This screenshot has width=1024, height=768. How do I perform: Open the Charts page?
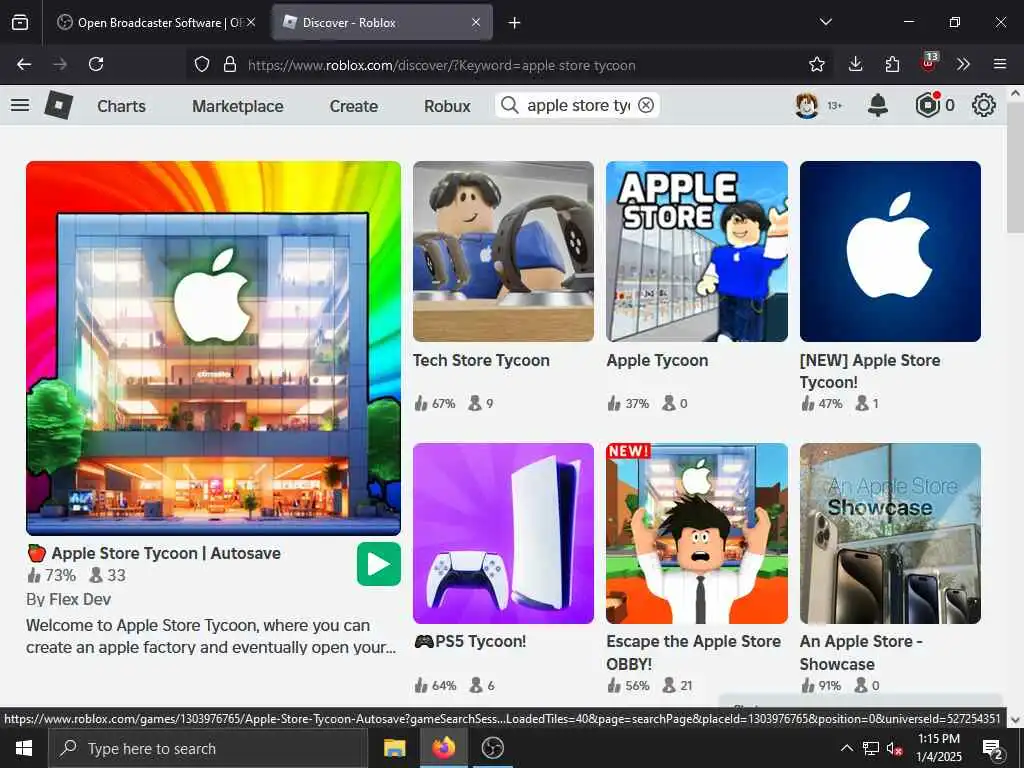[121, 106]
